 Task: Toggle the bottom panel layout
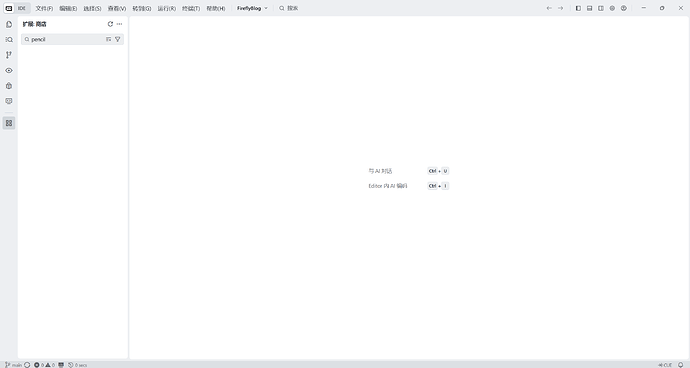click(590, 8)
